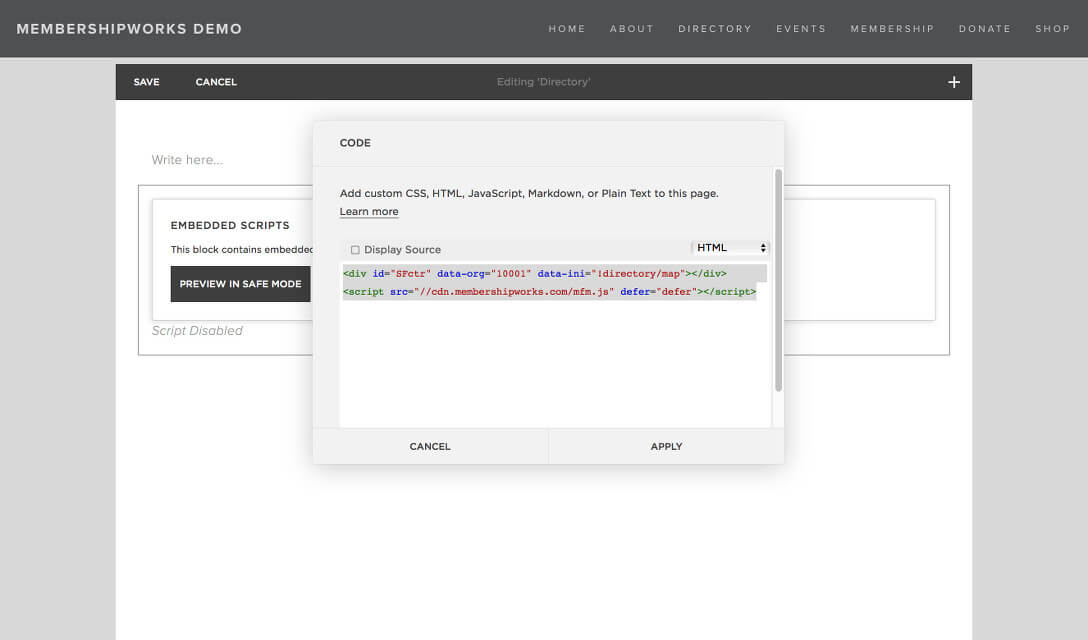
Task: Select DONATE in the navigation bar
Action: coord(984,29)
